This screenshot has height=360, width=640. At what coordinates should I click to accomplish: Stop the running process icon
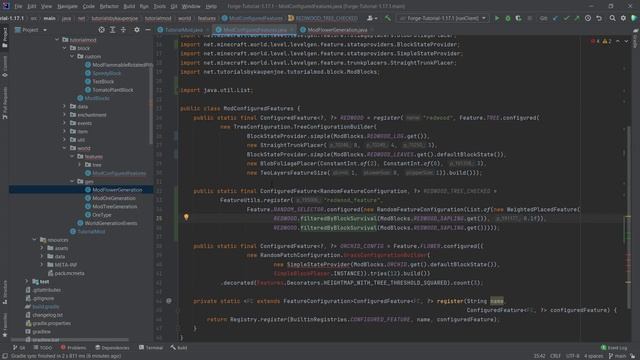[530, 18]
